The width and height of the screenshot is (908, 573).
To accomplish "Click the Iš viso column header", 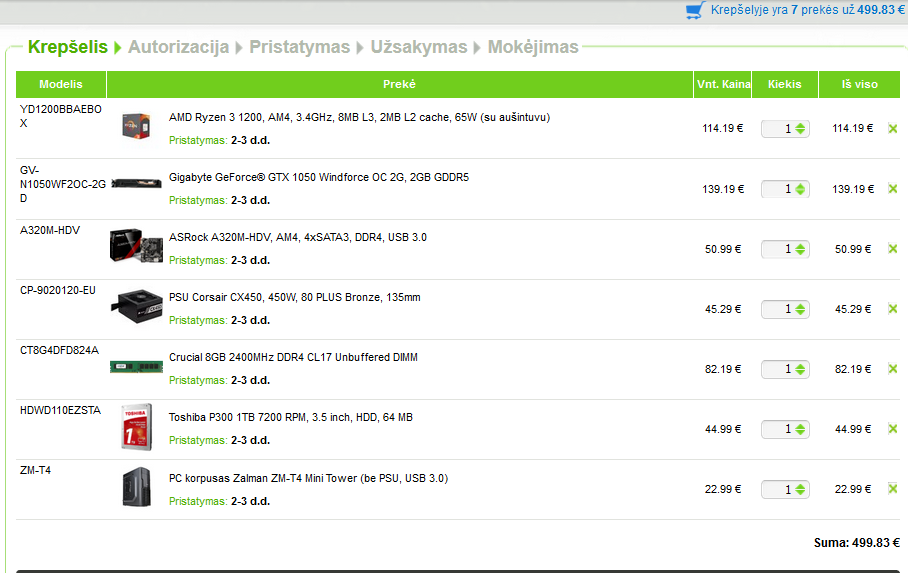I will point(859,85).
